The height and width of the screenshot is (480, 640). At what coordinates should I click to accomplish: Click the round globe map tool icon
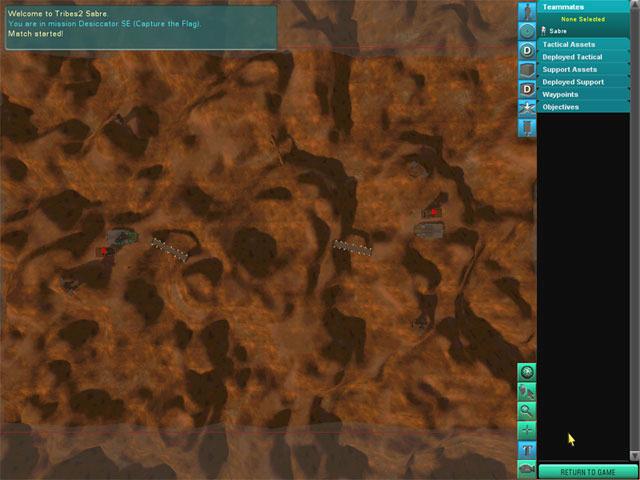click(x=527, y=373)
